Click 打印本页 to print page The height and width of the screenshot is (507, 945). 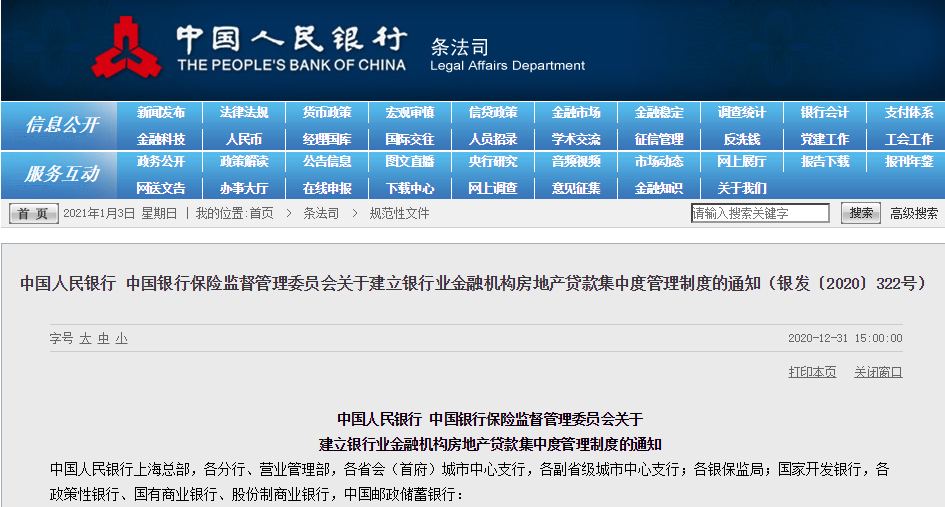point(812,372)
